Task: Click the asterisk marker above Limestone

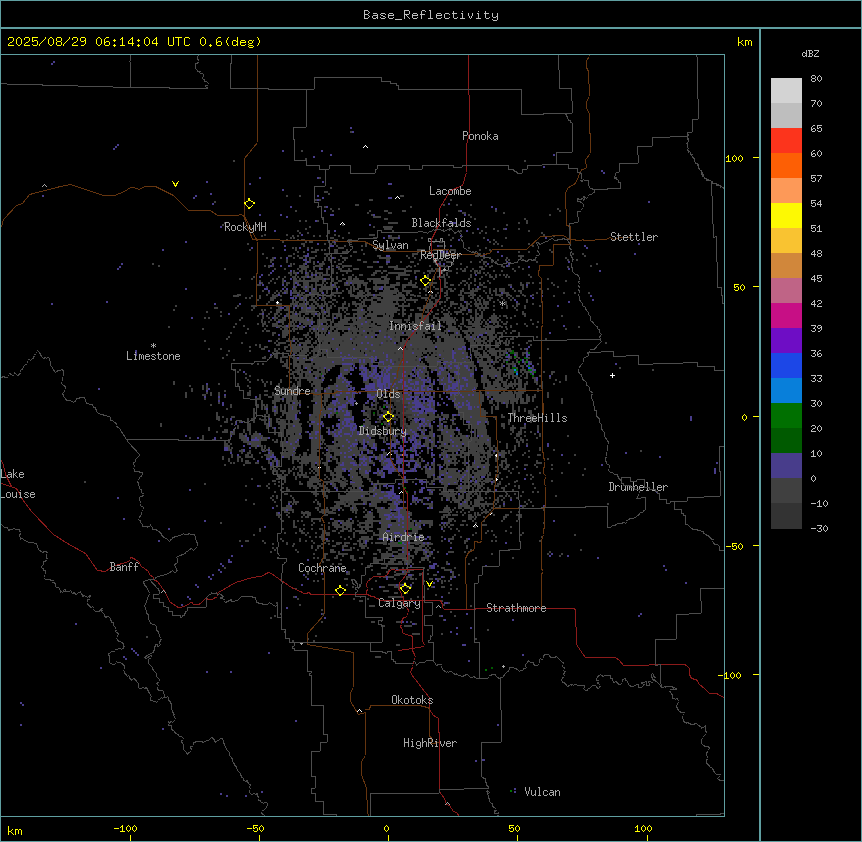Action: tap(153, 346)
